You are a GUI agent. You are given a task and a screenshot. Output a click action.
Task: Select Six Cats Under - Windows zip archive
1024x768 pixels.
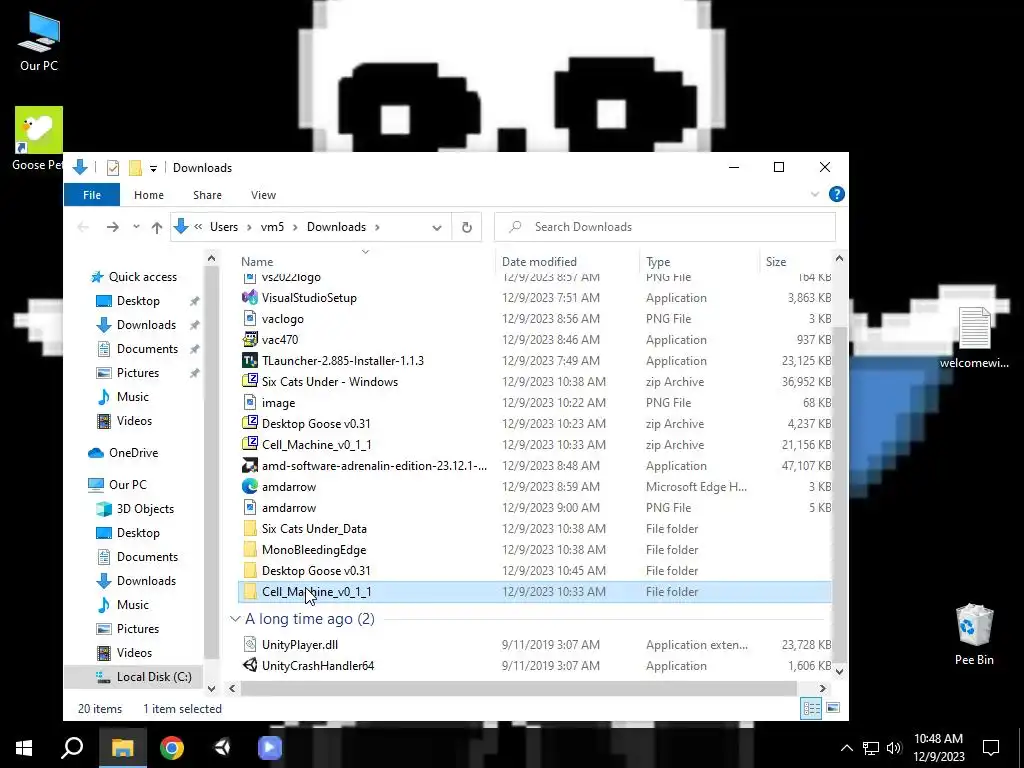click(x=536, y=381)
